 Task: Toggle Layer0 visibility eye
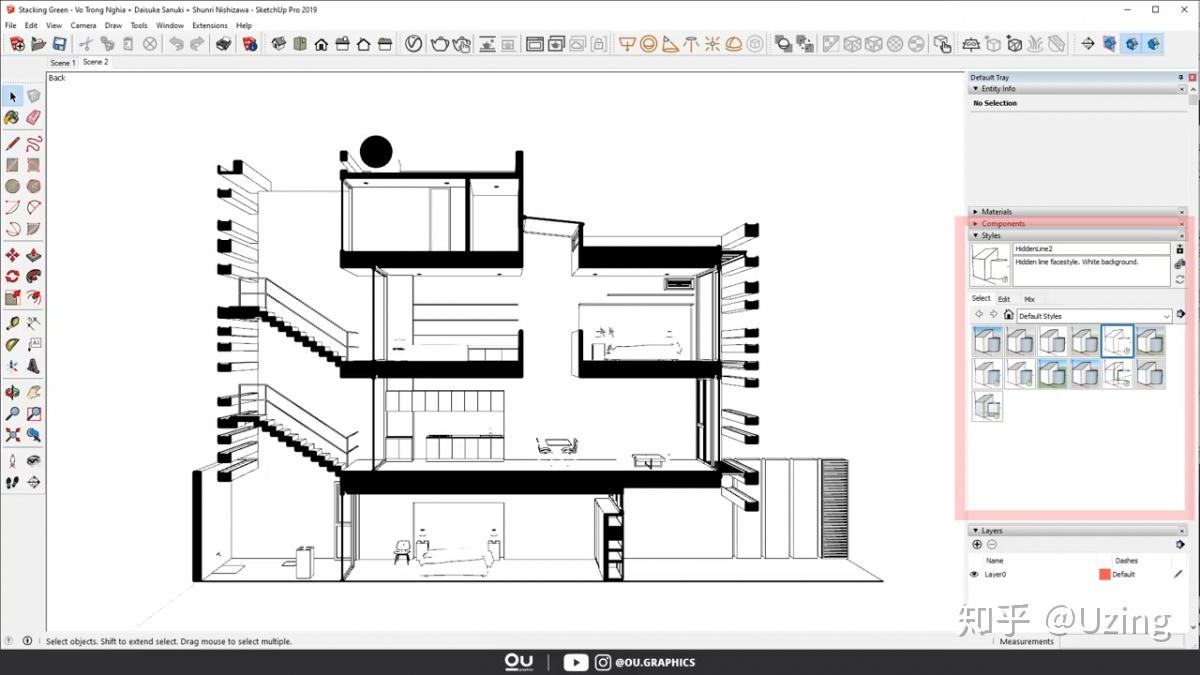click(974, 574)
